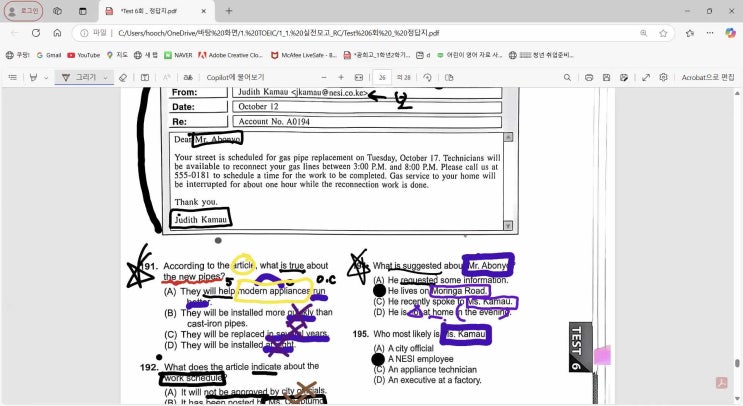Click the text "Account No. A0194"
This screenshot has height=406, width=743.
click(274, 121)
